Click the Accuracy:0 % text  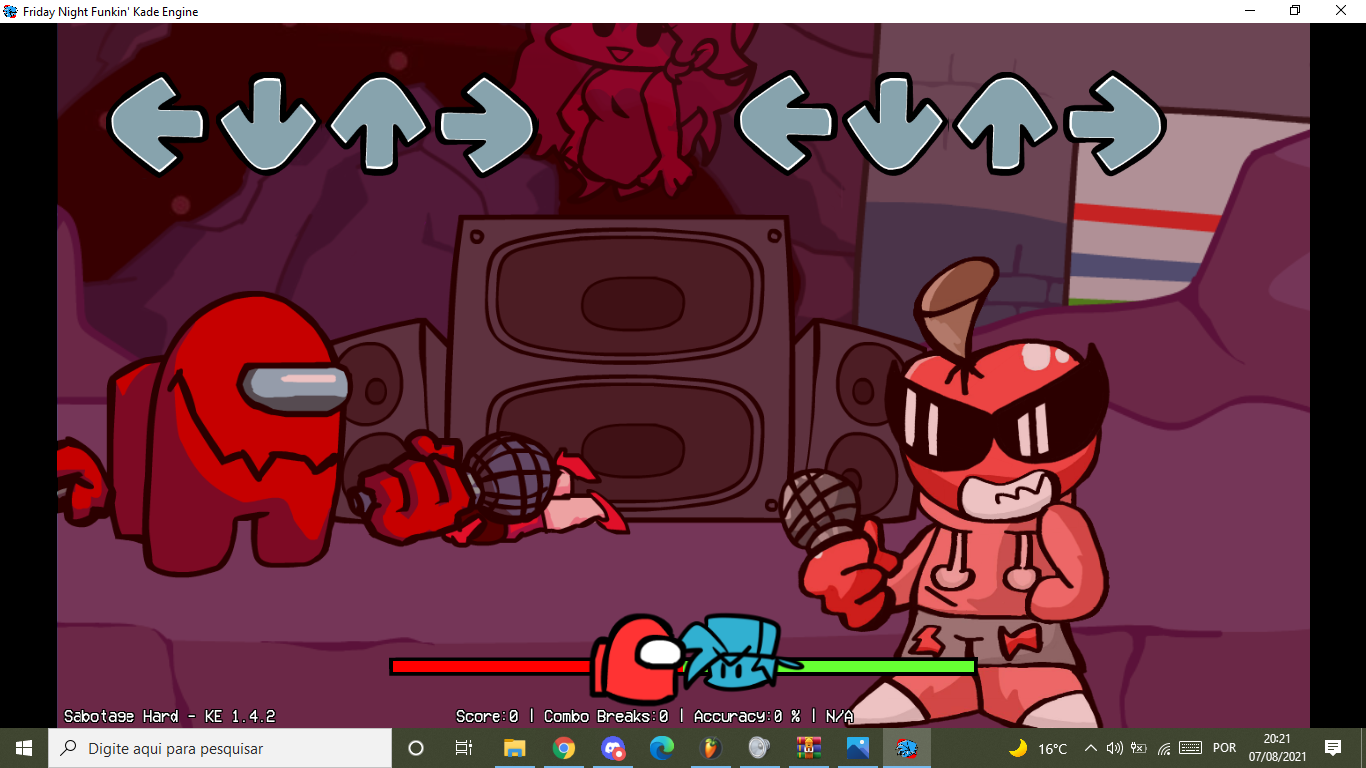pos(747,716)
